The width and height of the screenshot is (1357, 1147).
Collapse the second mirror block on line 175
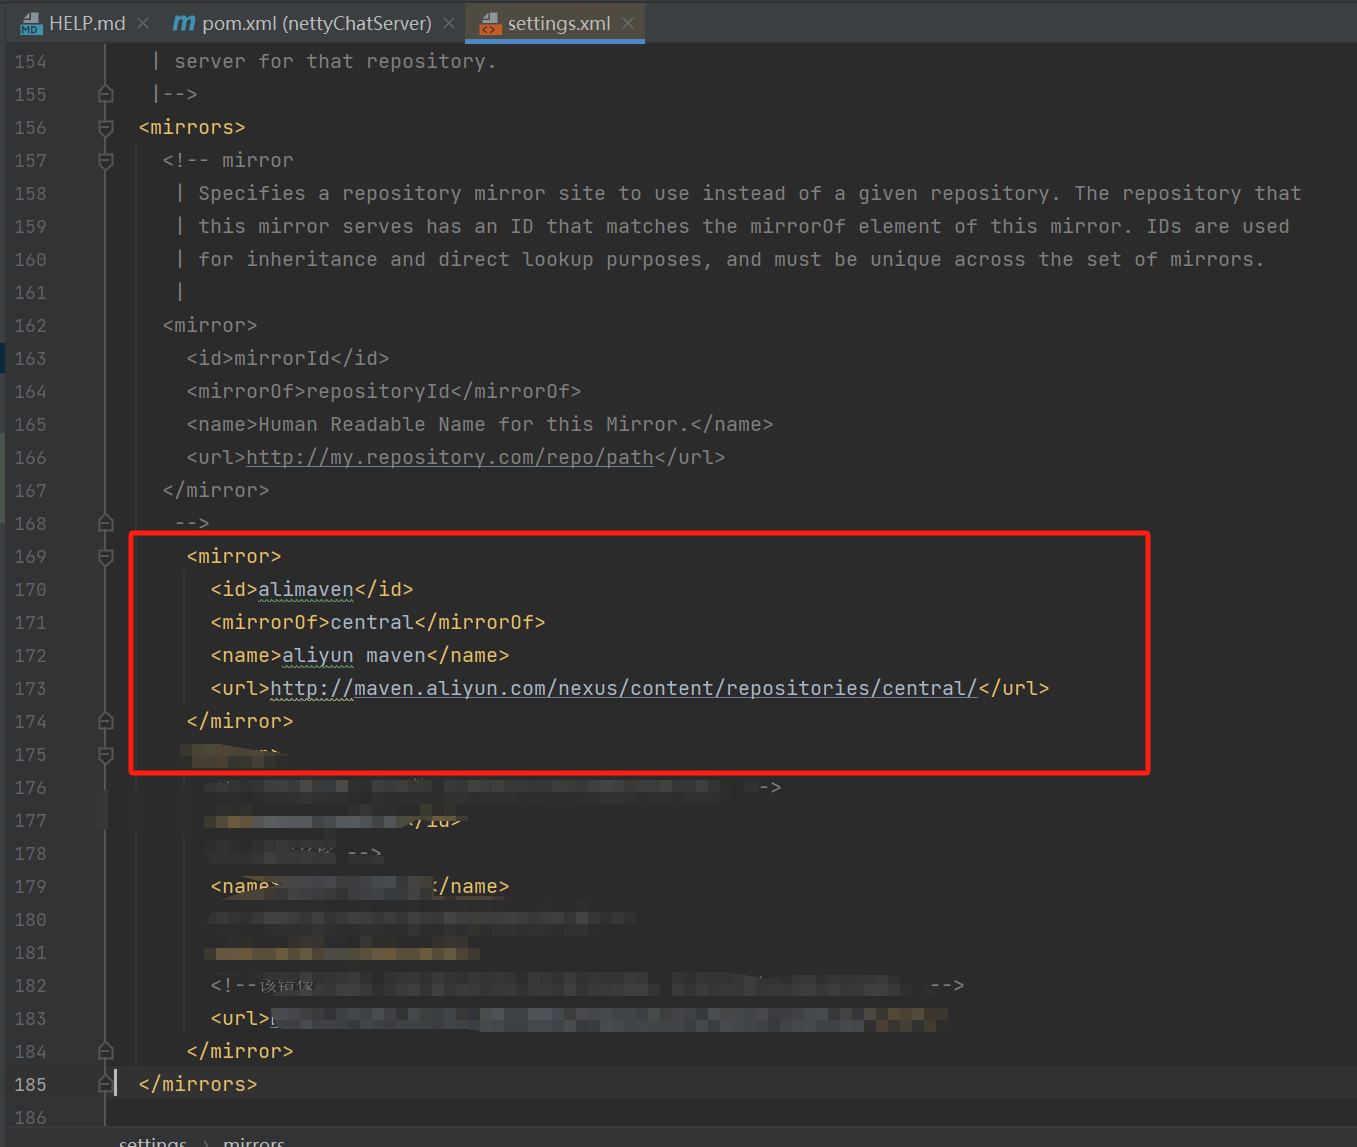tap(106, 754)
